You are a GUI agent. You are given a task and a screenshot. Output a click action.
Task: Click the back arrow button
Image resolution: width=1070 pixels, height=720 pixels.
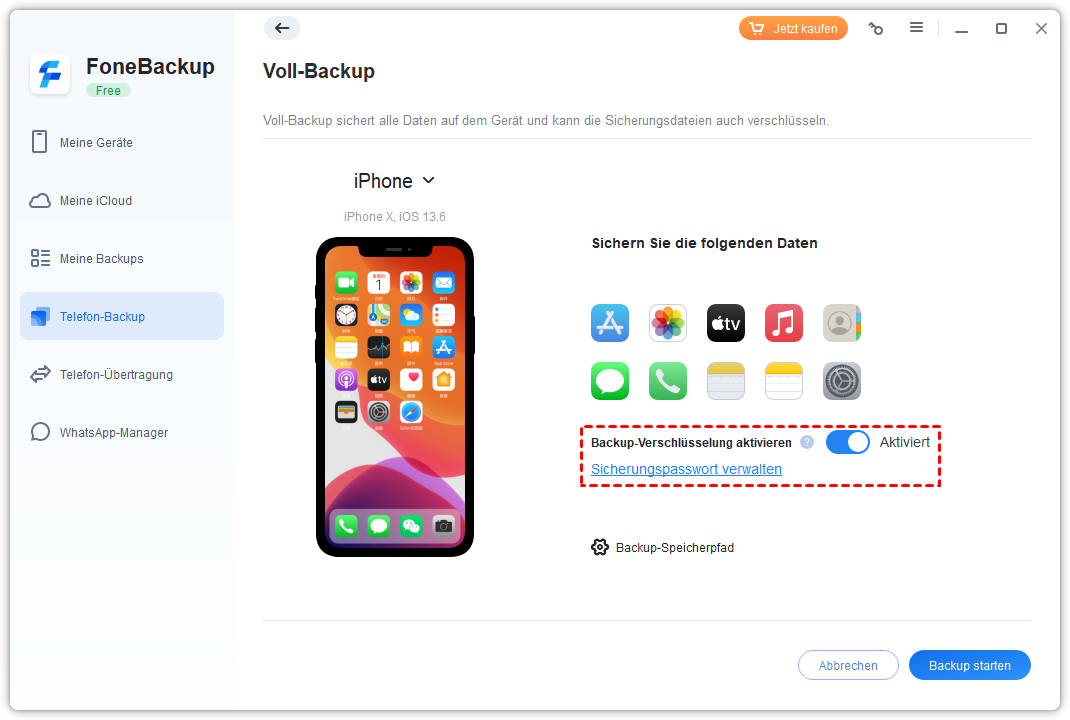click(x=282, y=28)
